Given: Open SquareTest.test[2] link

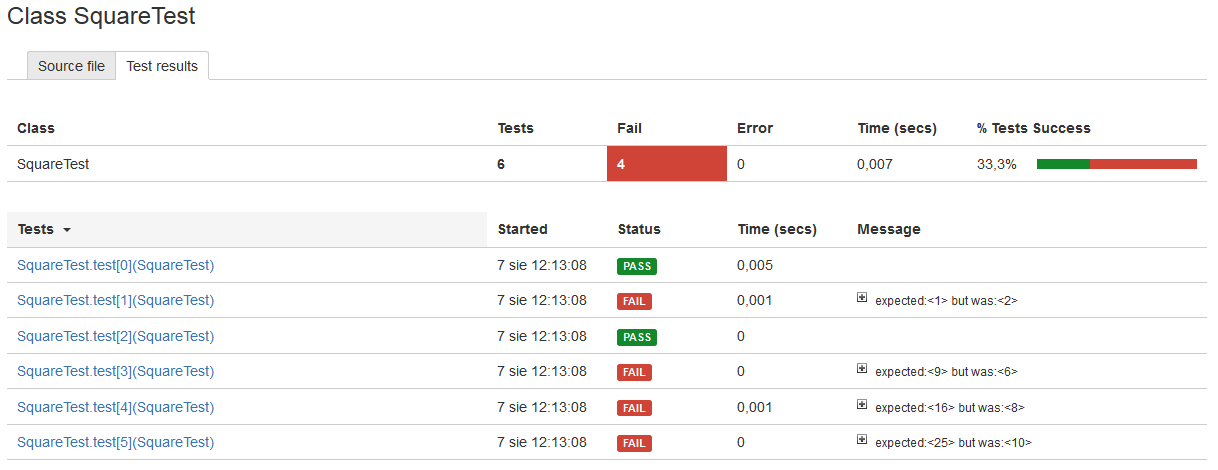Looking at the screenshot, I should click(x=116, y=336).
